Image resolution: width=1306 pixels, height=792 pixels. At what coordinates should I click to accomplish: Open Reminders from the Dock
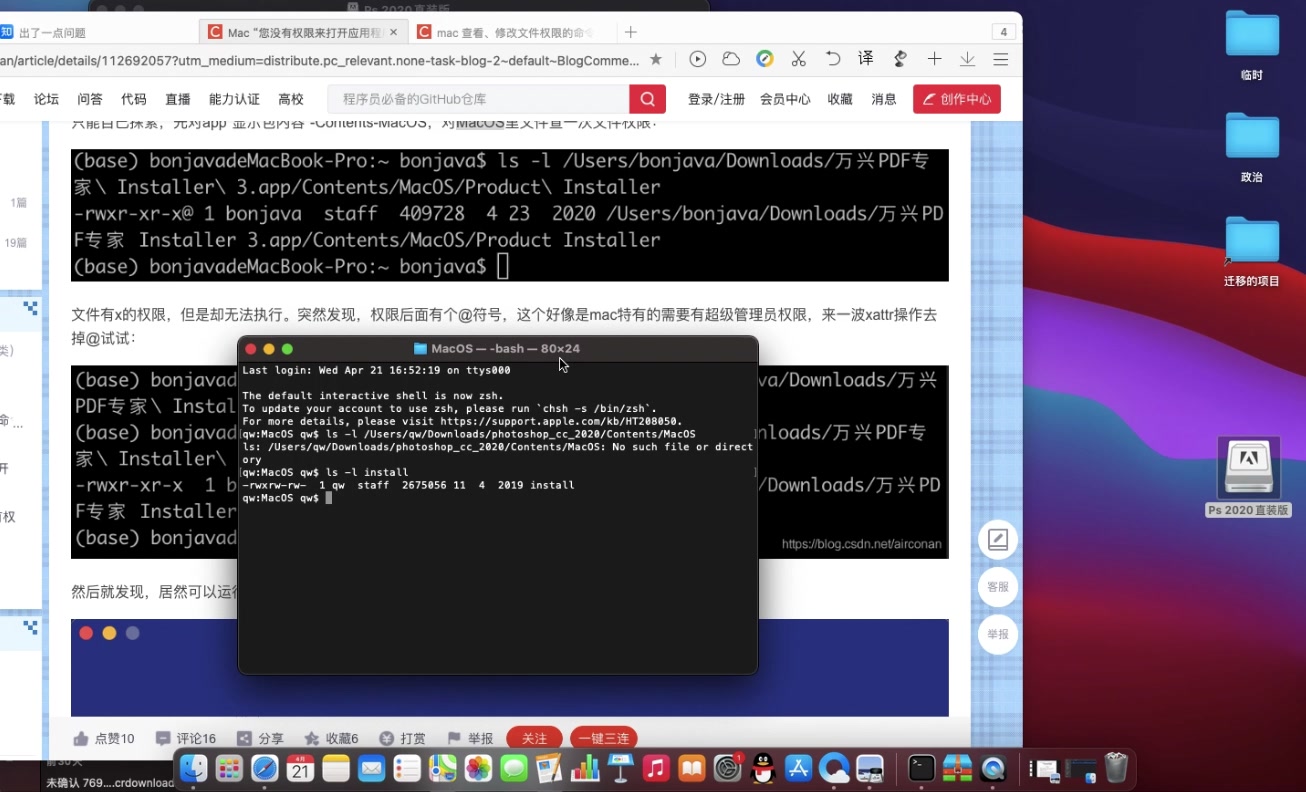point(407,768)
